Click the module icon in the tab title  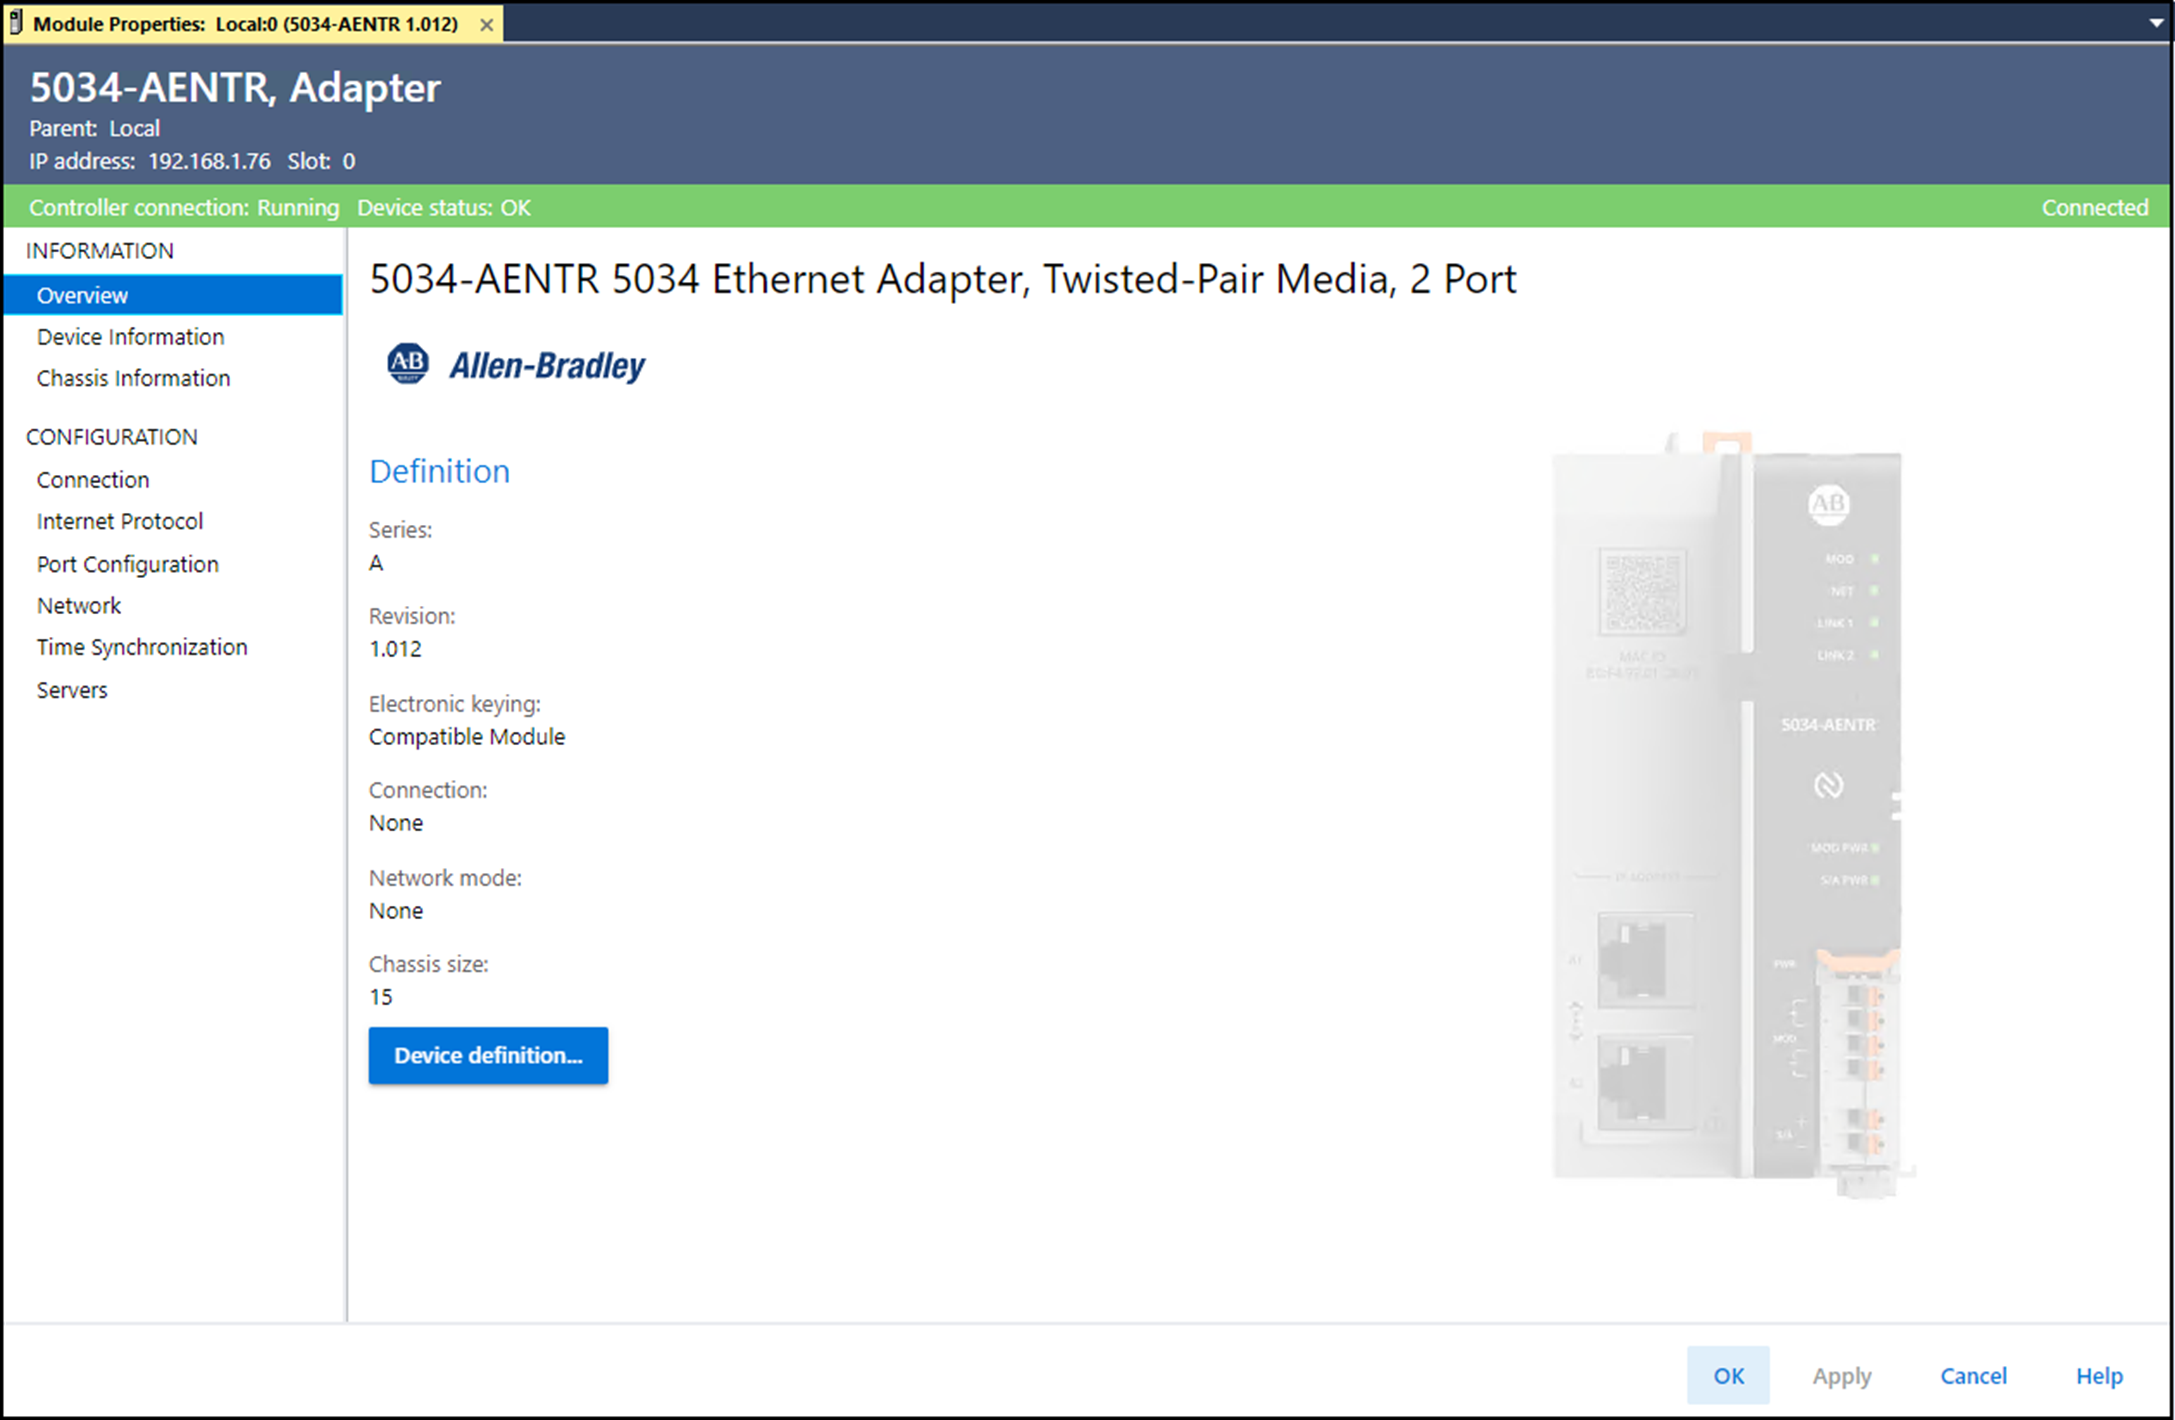(16, 22)
